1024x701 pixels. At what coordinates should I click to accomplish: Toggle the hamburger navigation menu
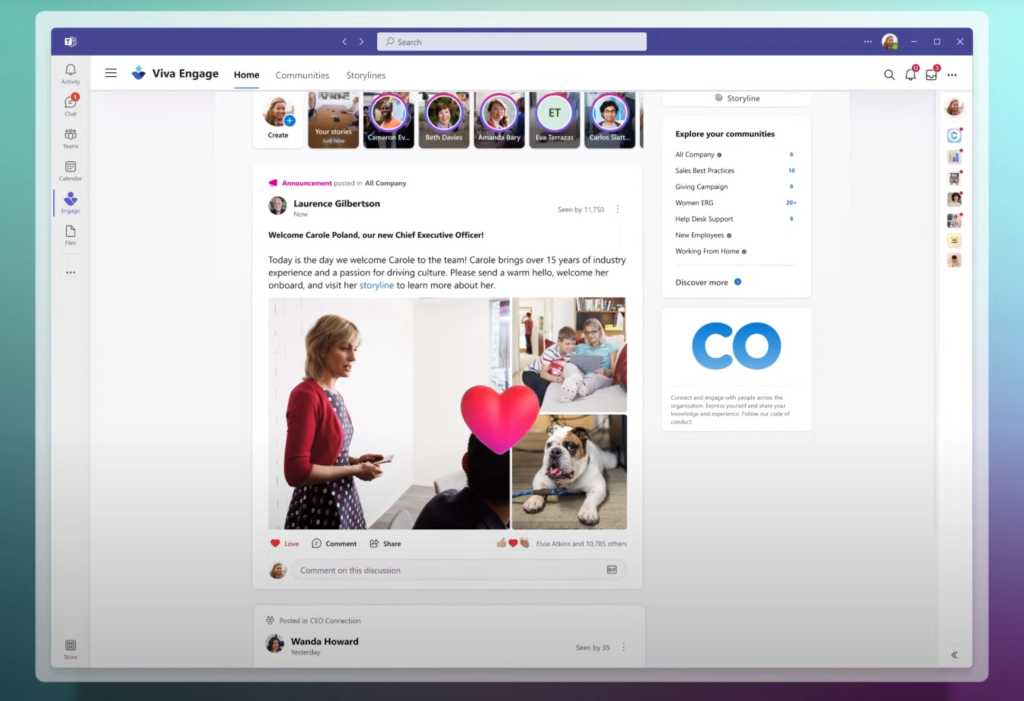111,74
